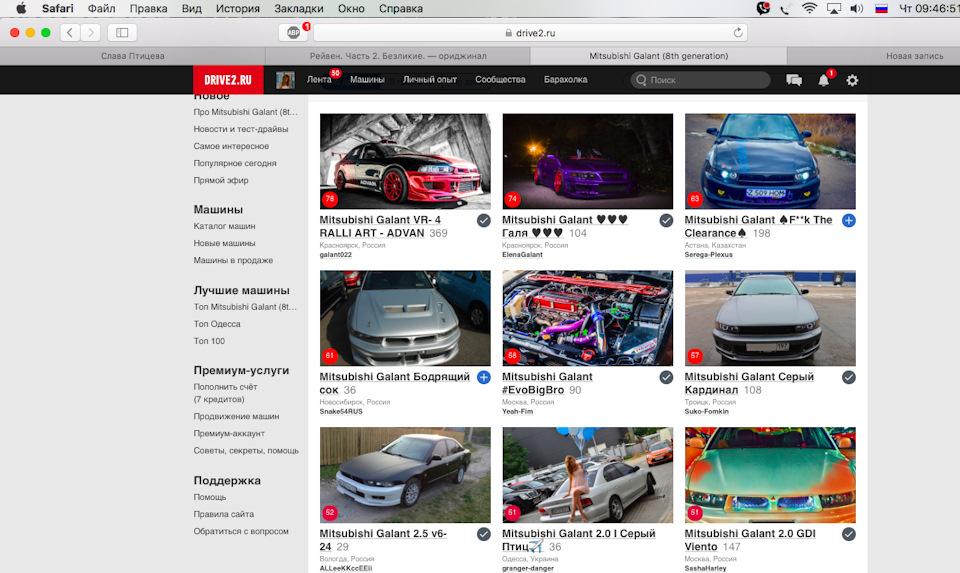Image resolution: width=960 pixels, height=573 pixels.
Task: Toggle subscription check for Galant VR-4 RALLI ART
Action: (484, 220)
